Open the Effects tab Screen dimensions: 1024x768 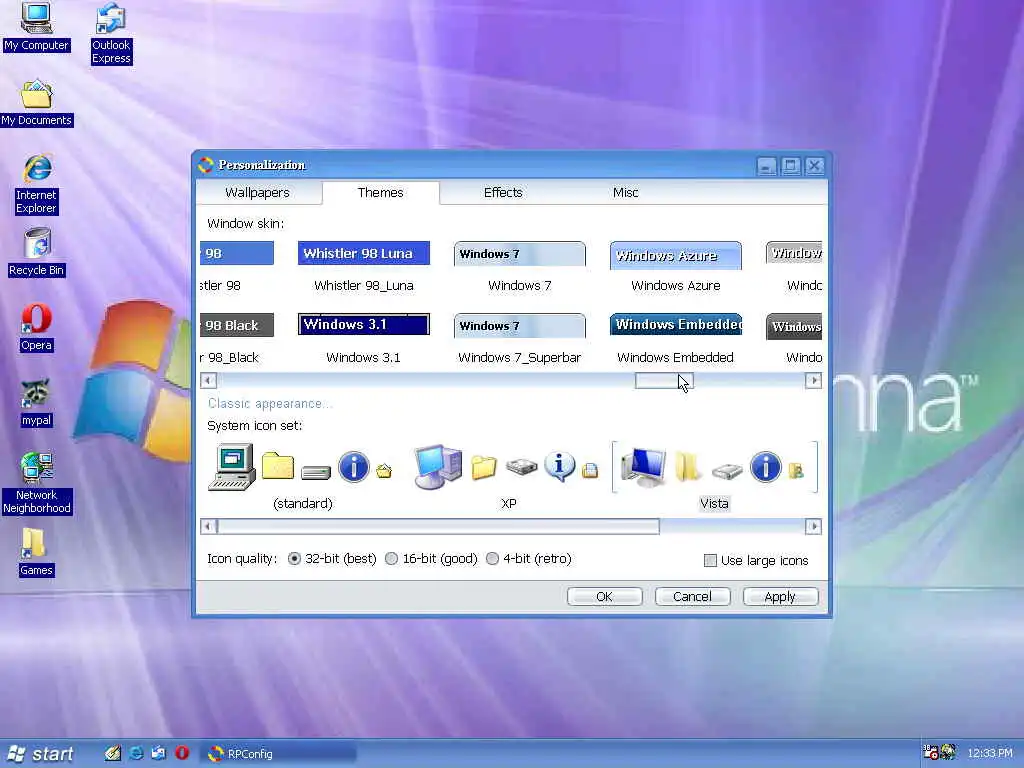503,193
